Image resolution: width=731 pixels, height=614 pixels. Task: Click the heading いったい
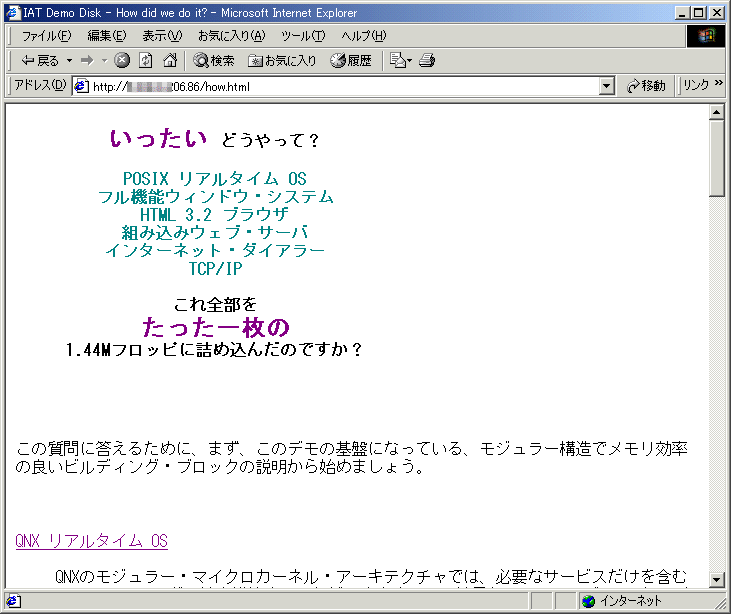click(x=158, y=138)
